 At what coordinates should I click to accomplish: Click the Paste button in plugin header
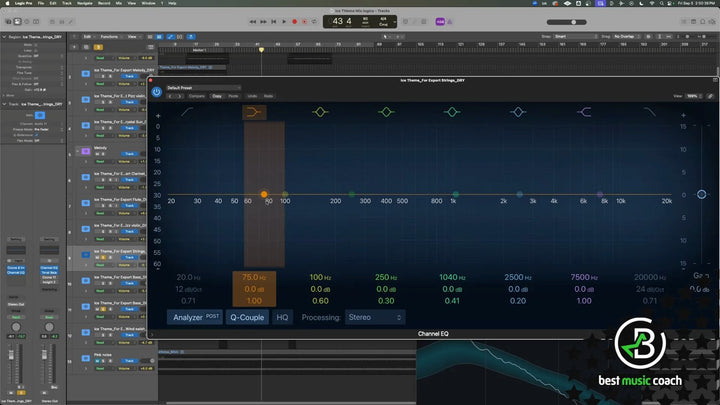tap(233, 96)
